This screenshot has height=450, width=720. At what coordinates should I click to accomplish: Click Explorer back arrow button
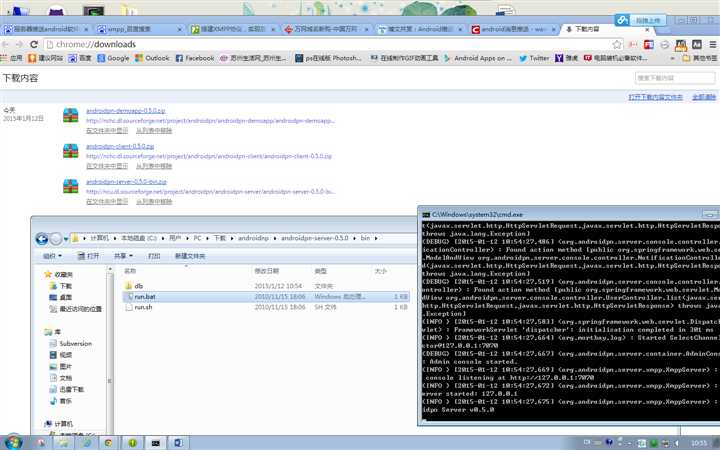click(42, 239)
